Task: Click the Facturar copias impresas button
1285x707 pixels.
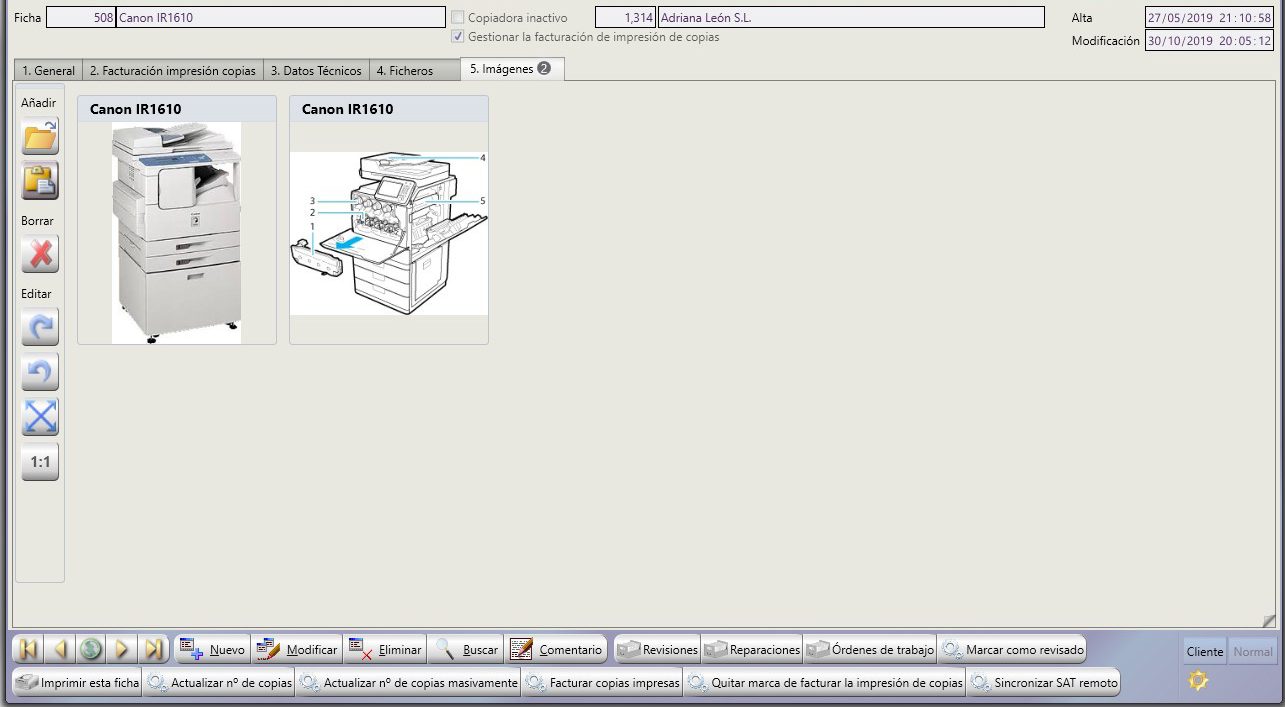Action: click(603, 683)
